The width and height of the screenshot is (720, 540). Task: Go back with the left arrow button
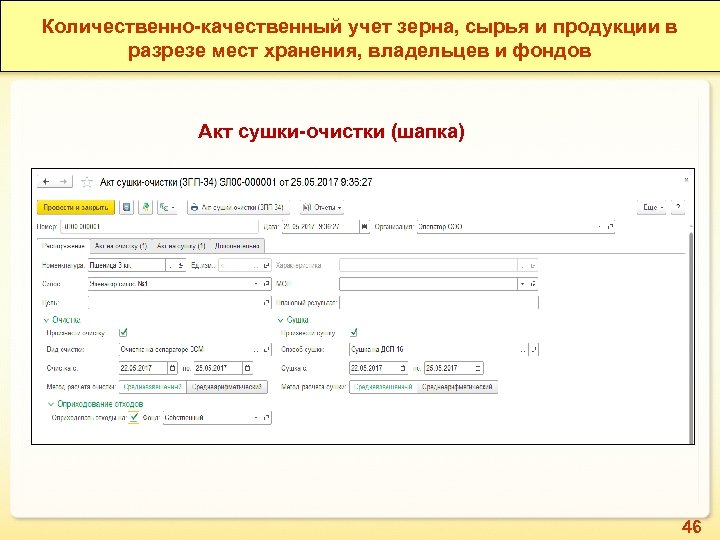[46, 182]
